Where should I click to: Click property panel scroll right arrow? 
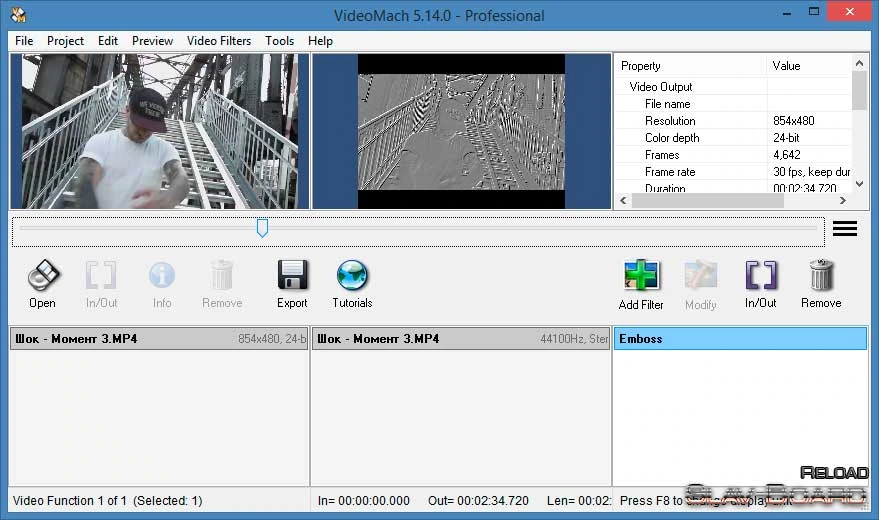pyautogui.click(x=843, y=201)
